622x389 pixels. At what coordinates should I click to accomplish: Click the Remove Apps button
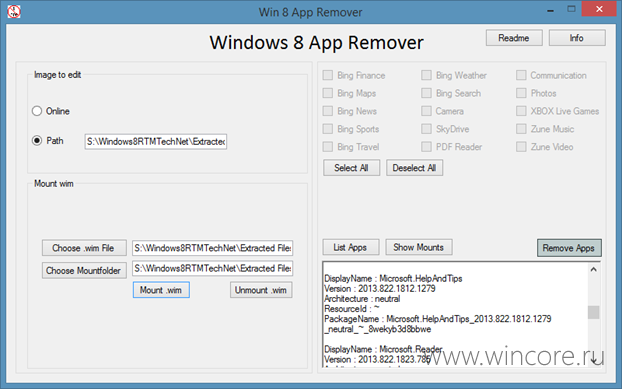[569, 248]
